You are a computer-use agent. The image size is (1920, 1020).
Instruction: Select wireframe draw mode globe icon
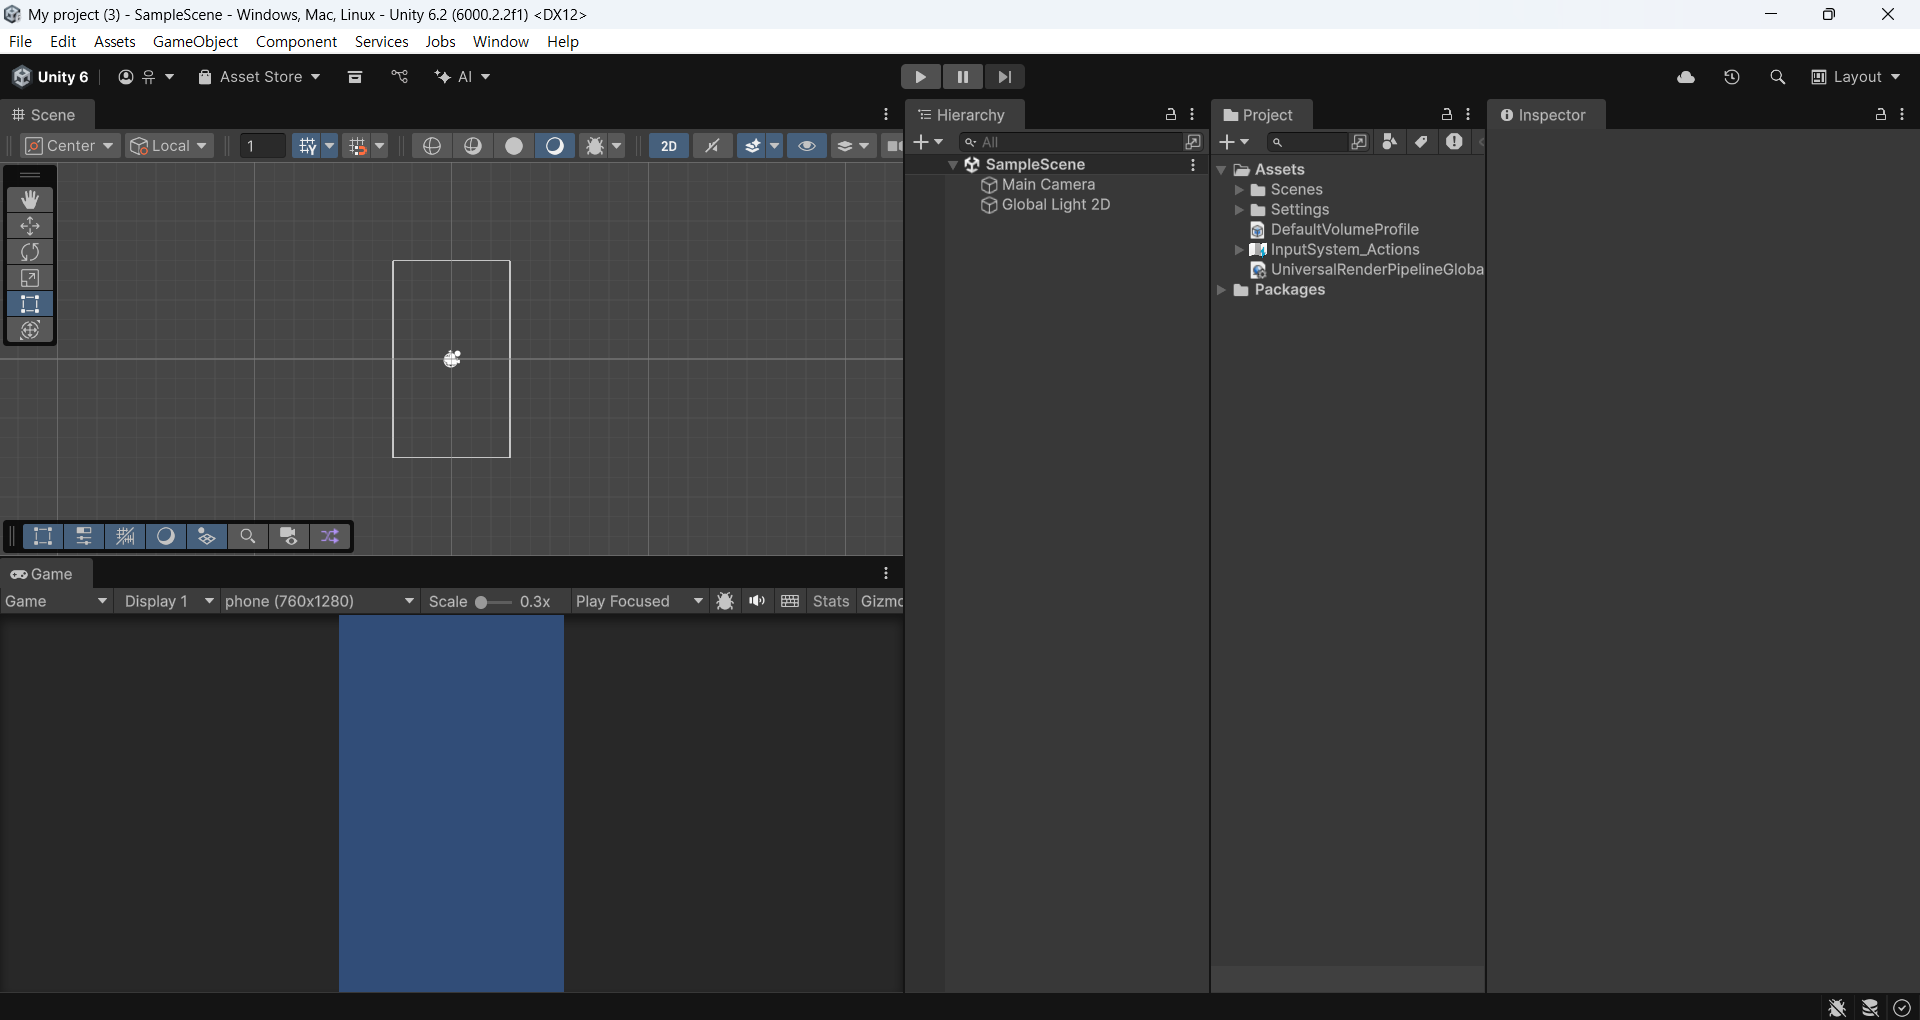point(432,146)
